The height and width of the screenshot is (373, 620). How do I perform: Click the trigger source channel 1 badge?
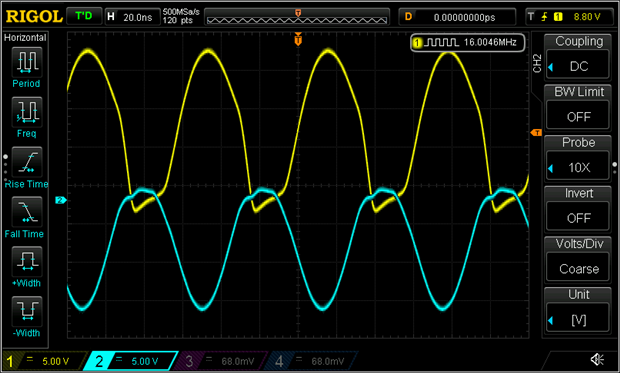[558, 17]
